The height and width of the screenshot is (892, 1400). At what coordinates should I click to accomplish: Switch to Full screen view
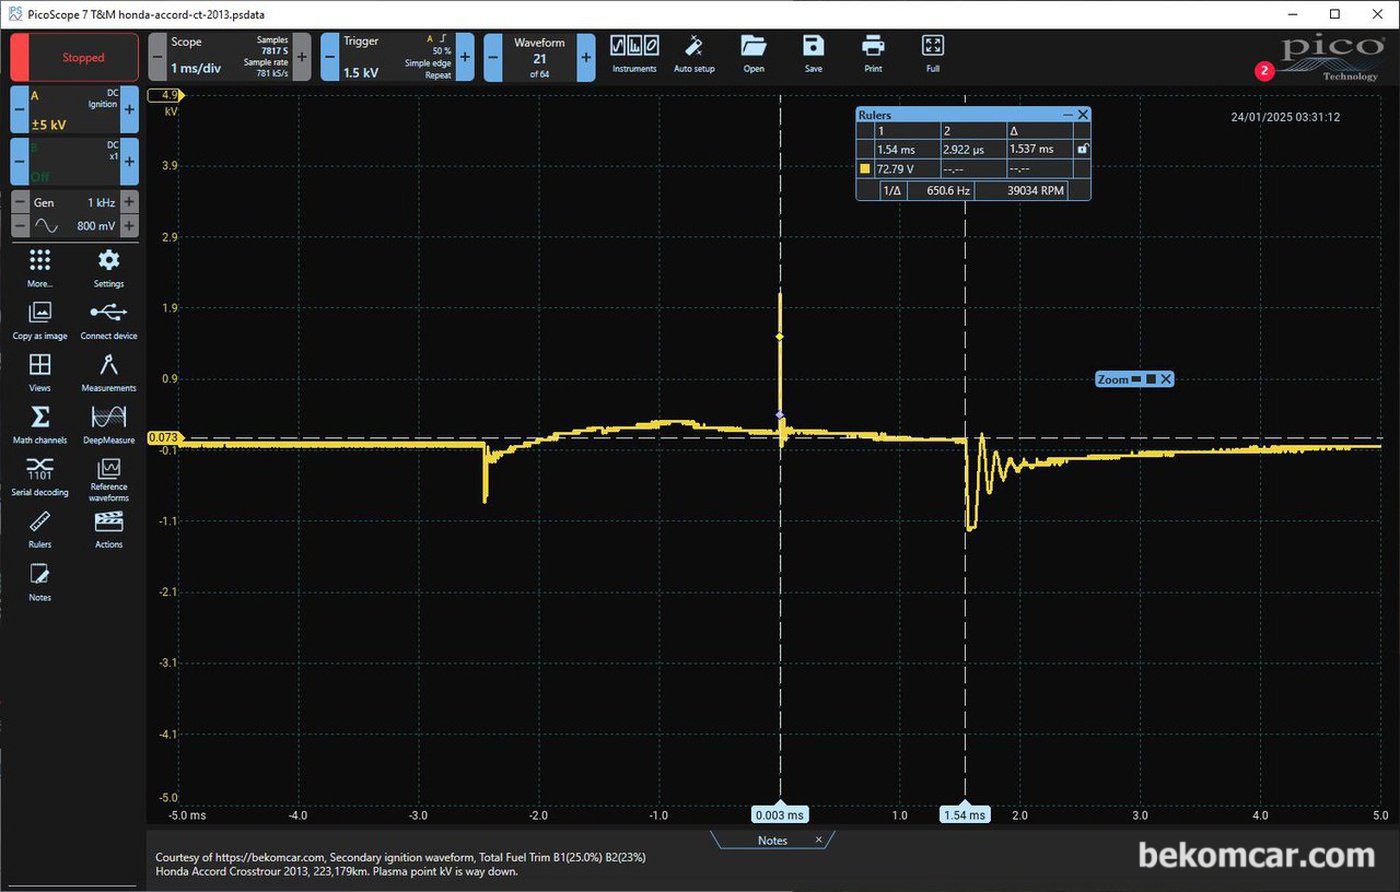932,54
